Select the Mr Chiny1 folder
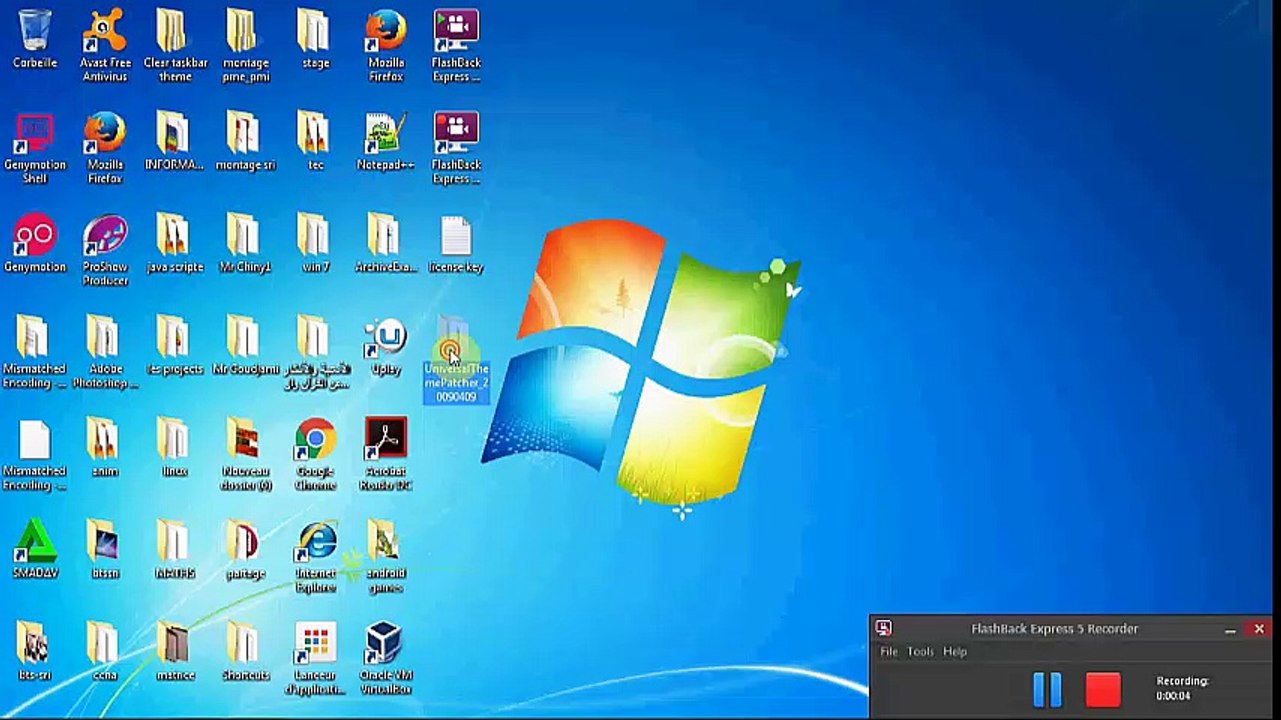Screen dimensions: 1281x720 coord(245,242)
